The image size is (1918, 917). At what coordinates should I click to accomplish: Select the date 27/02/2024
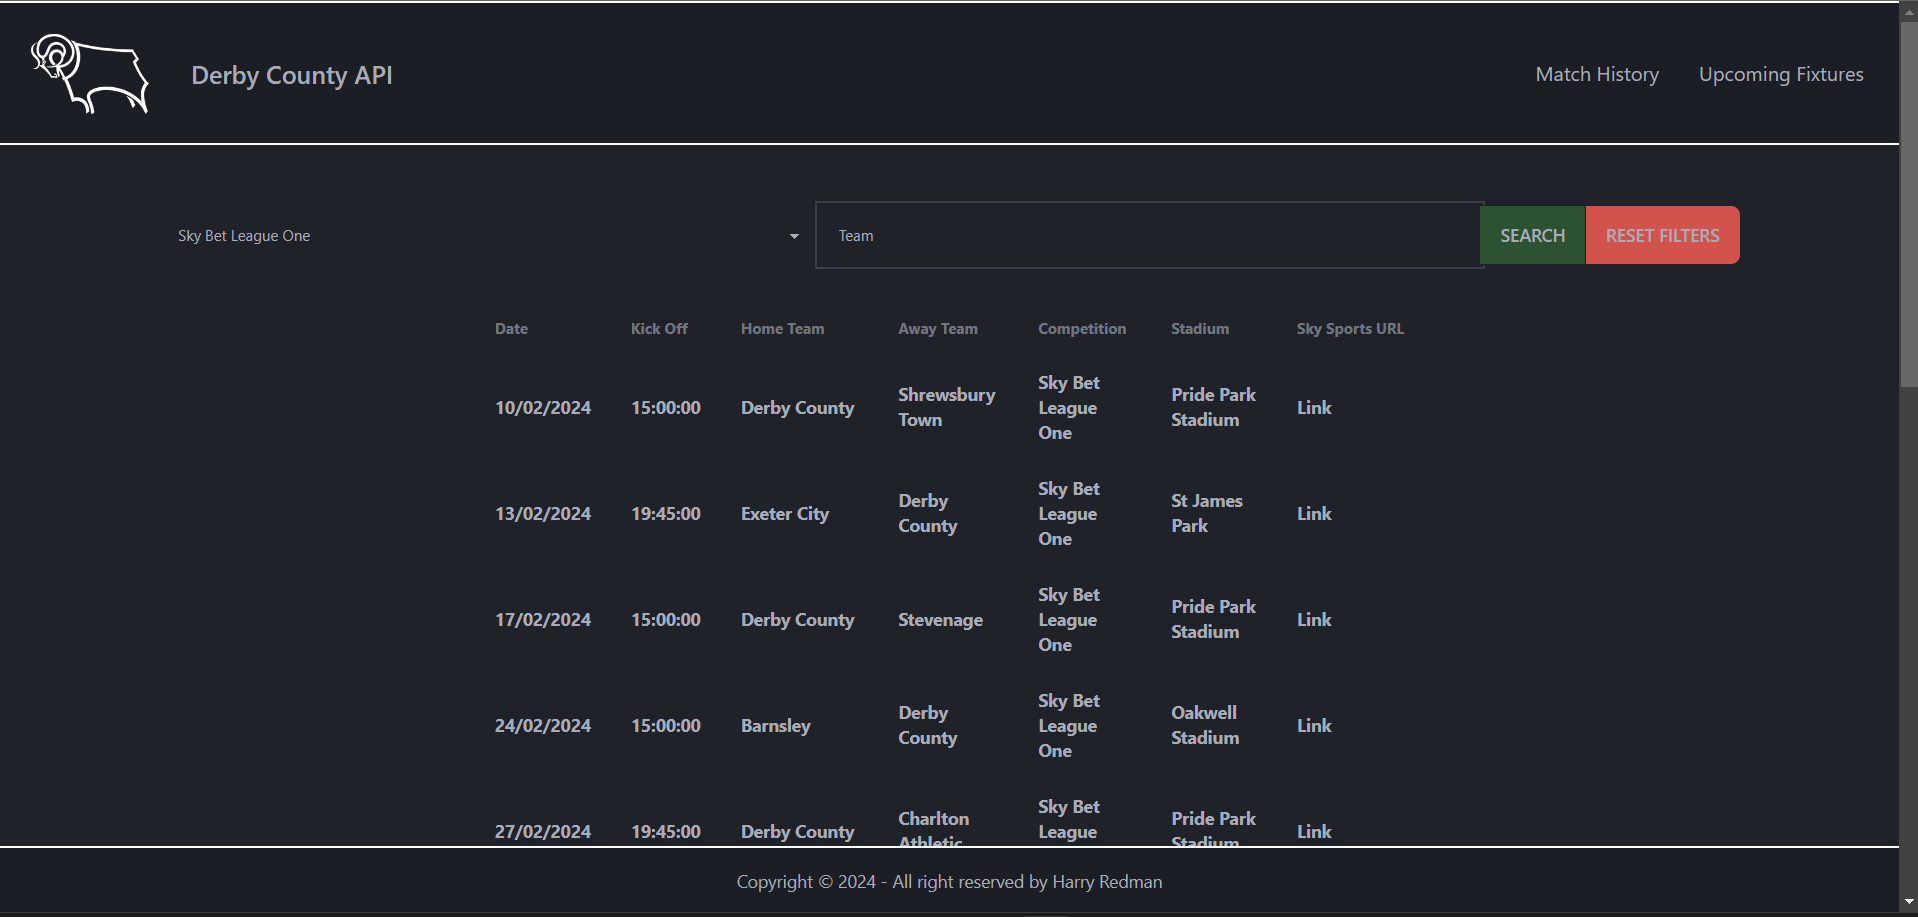tap(543, 832)
